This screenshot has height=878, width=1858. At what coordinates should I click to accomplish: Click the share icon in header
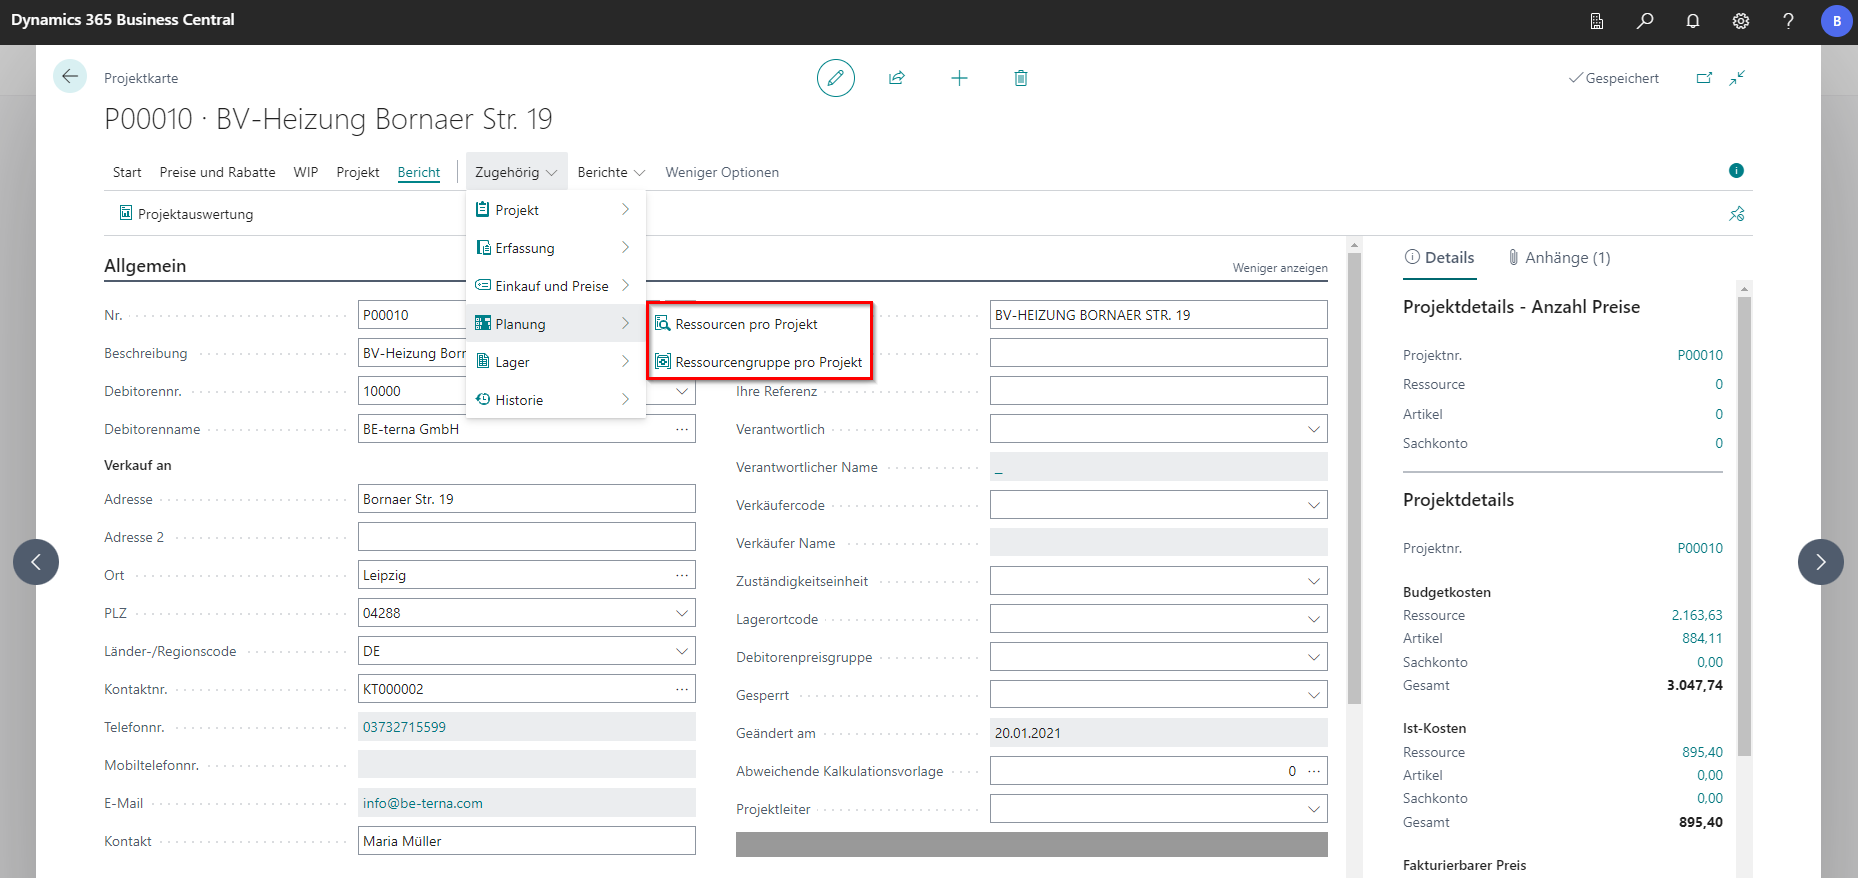897,78
